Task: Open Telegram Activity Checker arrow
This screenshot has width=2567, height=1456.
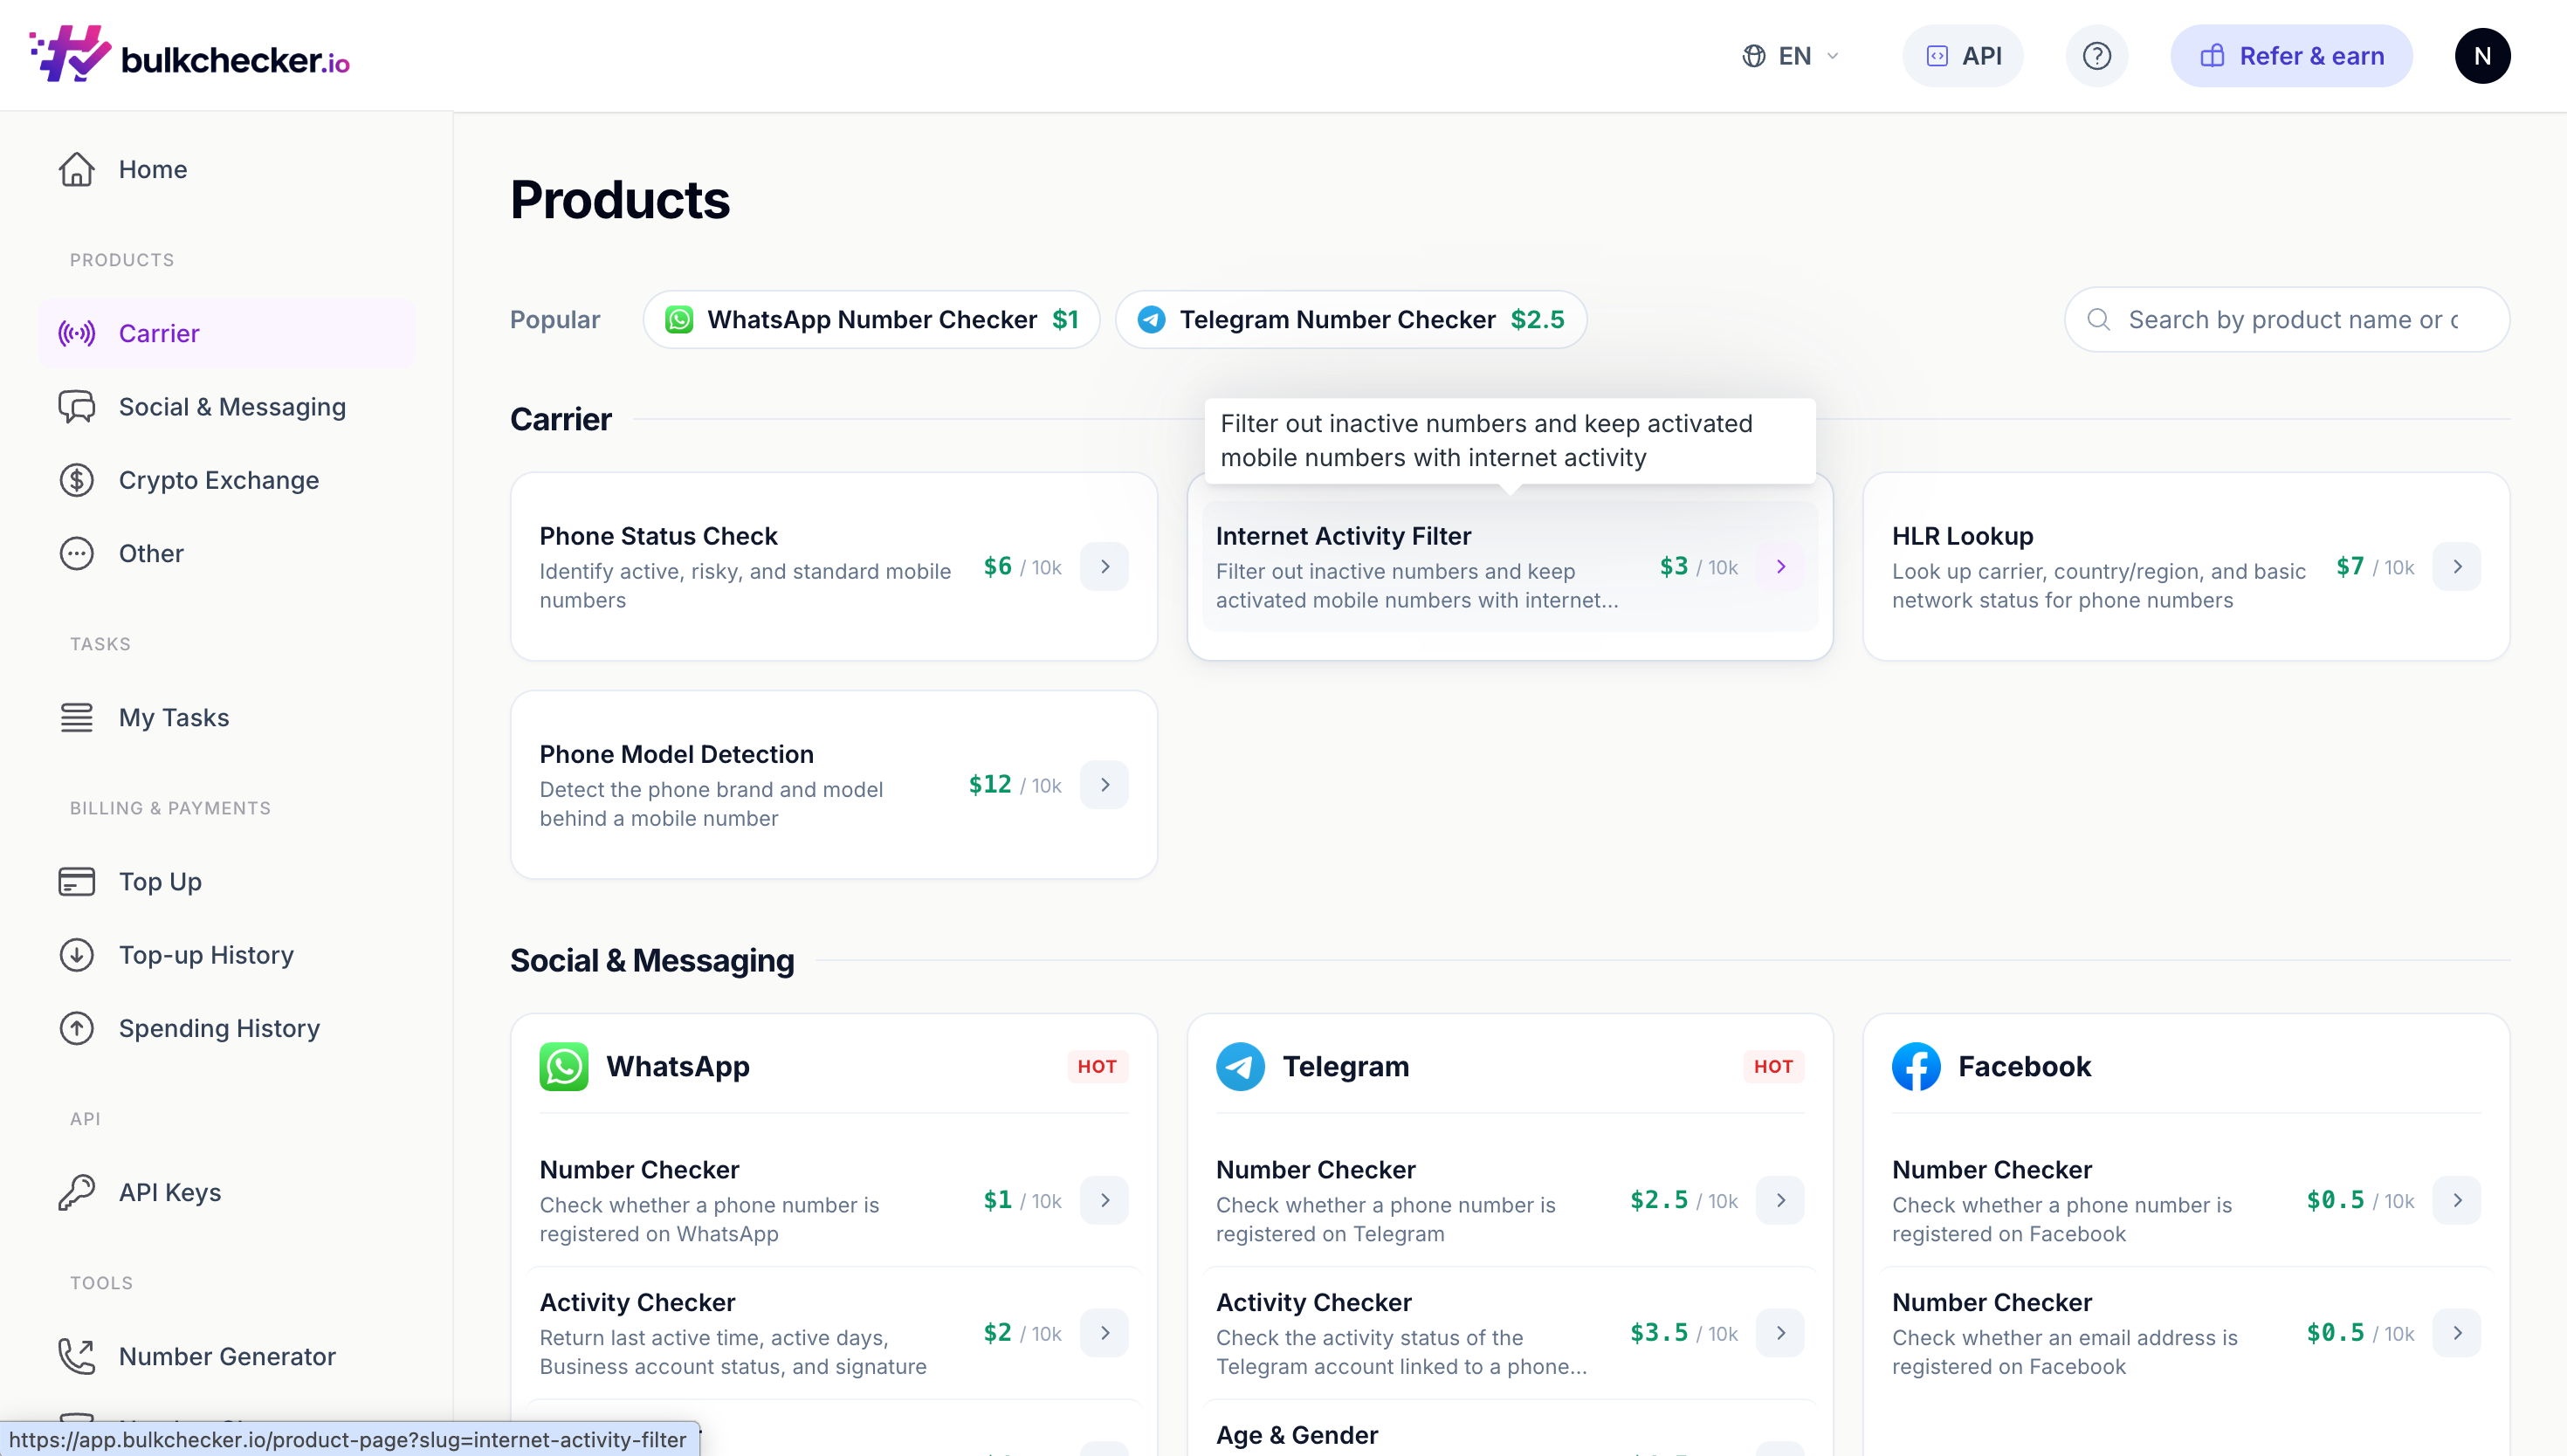Action: point(1780,1333)
